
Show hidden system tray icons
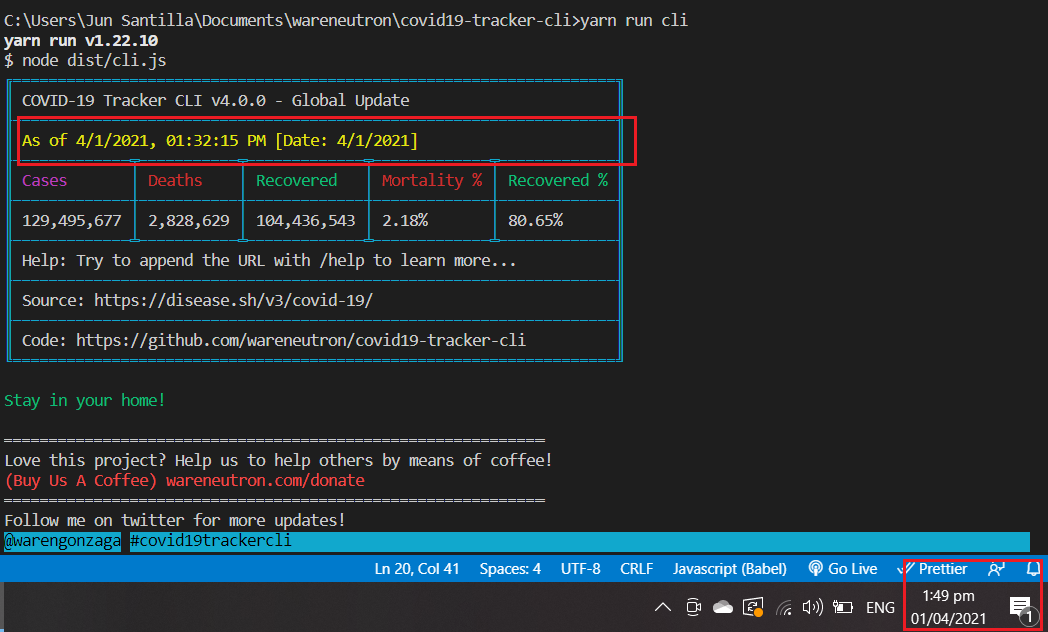(x=662, y=607)
